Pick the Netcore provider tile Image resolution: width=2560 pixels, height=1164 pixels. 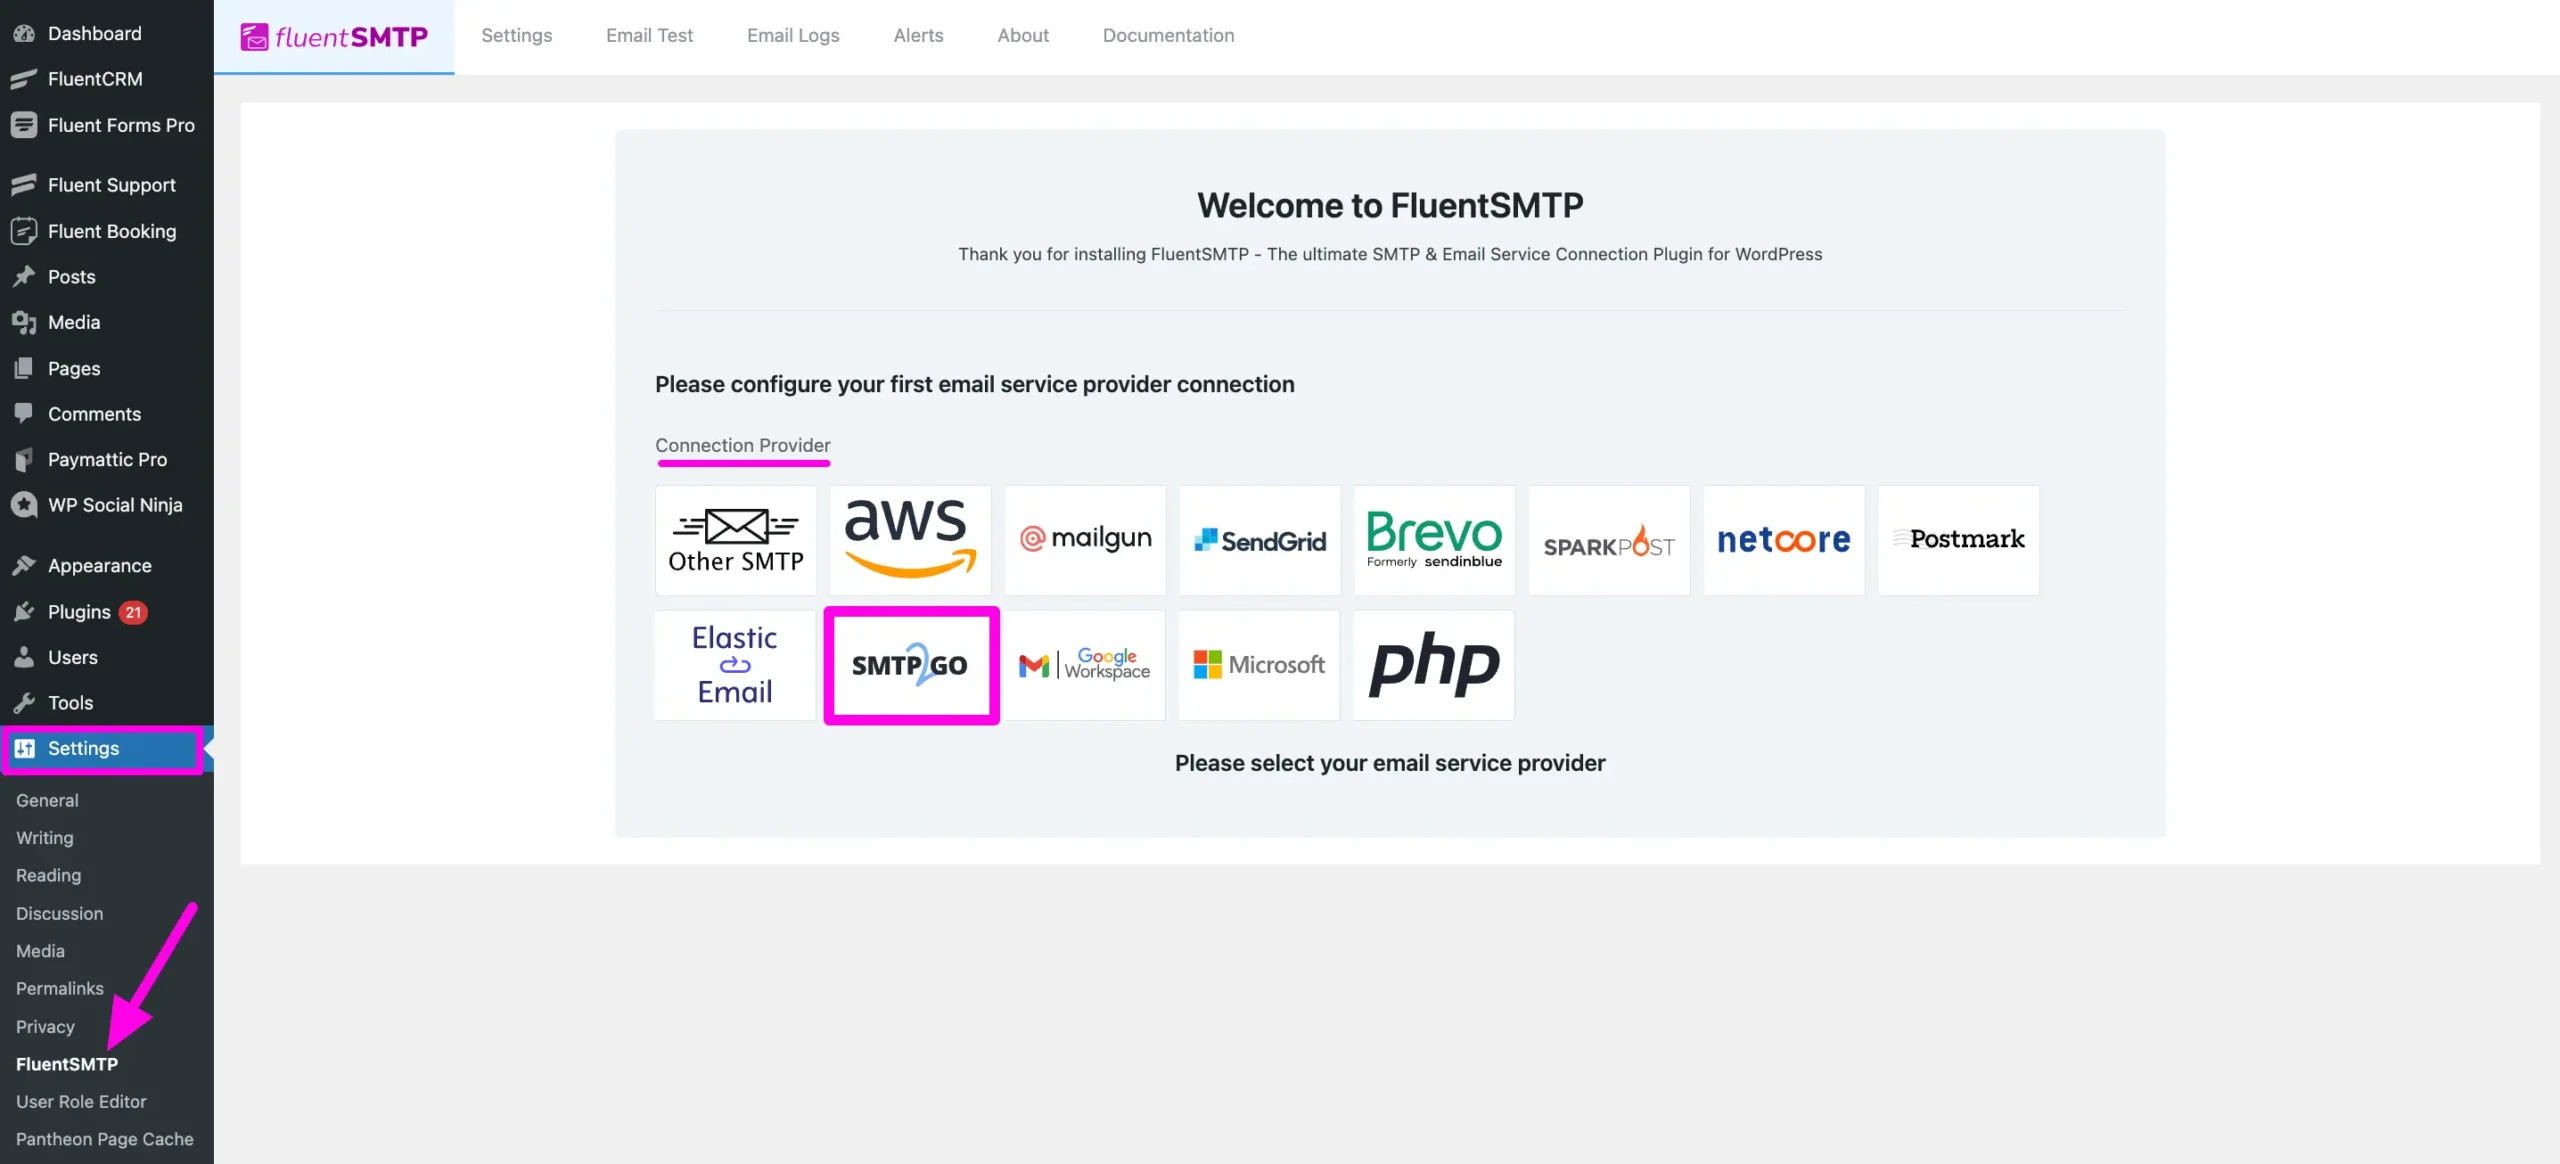pos(1783,540)
